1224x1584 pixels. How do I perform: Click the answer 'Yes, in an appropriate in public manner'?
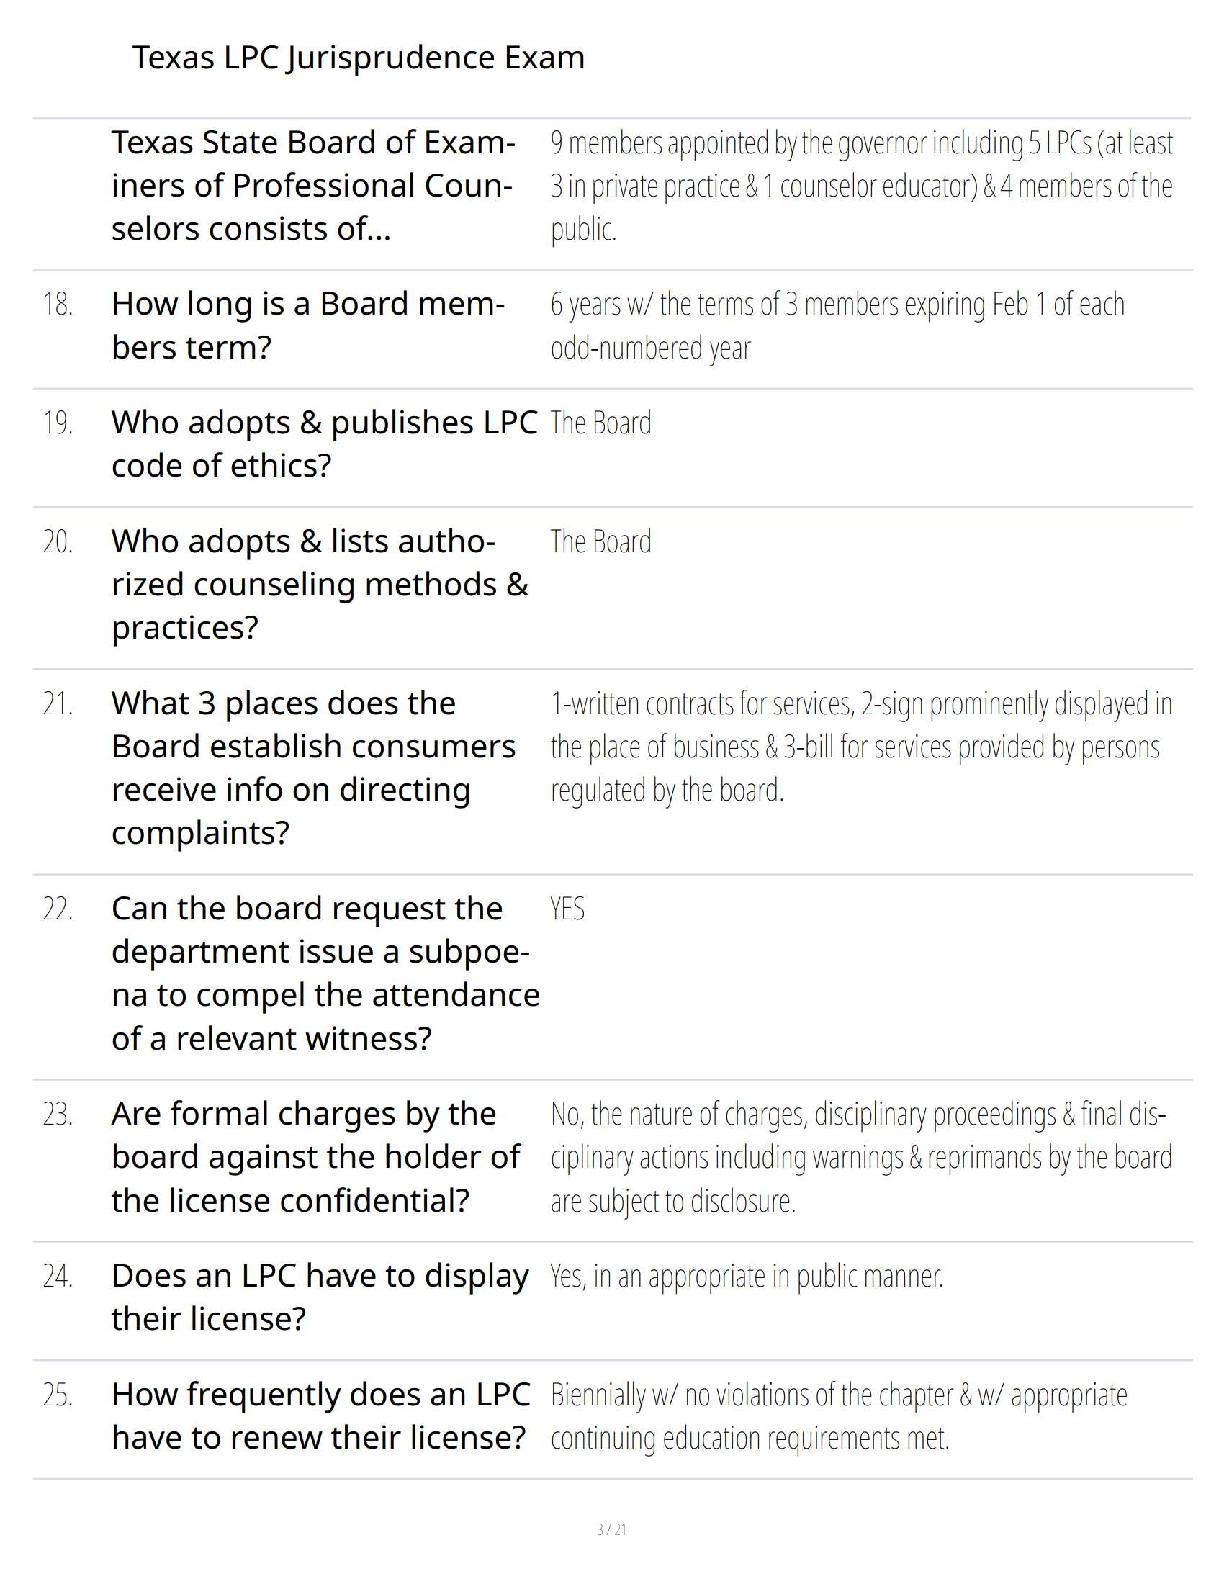pos(746,1277)
